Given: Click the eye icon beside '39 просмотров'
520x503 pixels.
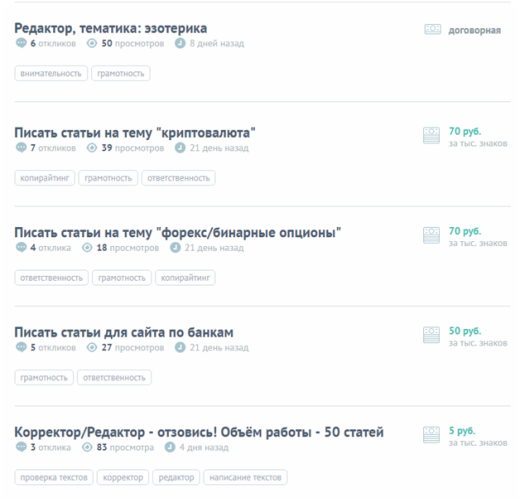Looking at the screenshot, I should tap(92, 148).
